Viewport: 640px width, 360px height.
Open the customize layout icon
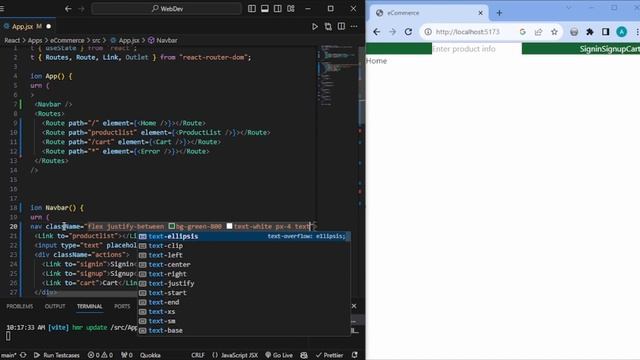tap(291, 9)
